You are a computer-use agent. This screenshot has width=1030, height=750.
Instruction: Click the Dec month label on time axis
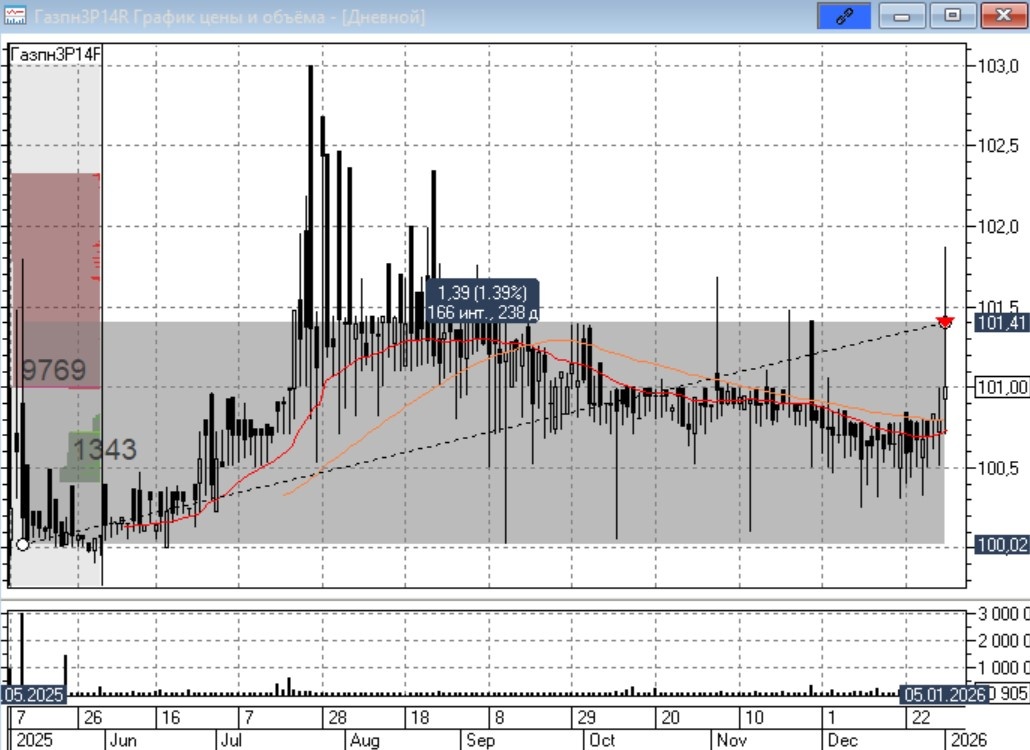[843, 740]
